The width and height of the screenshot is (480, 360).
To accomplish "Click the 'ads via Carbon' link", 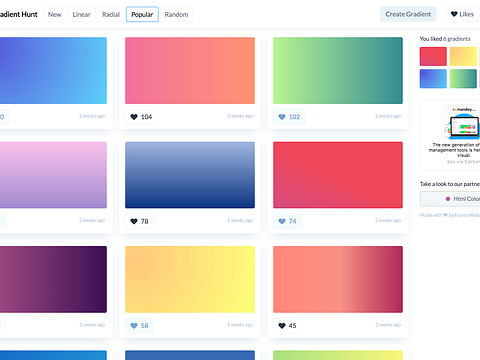I will (x=463, y=162).
